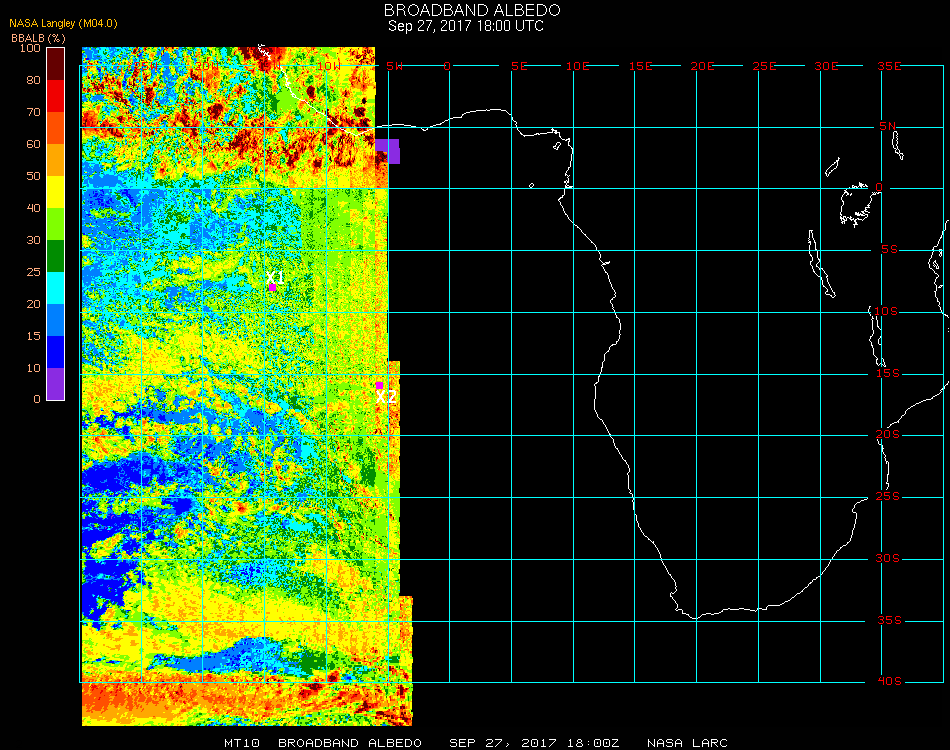Click the 'MT10' text in the footer
The height and width of the screenshot is (750, 950).
(242, 743)
